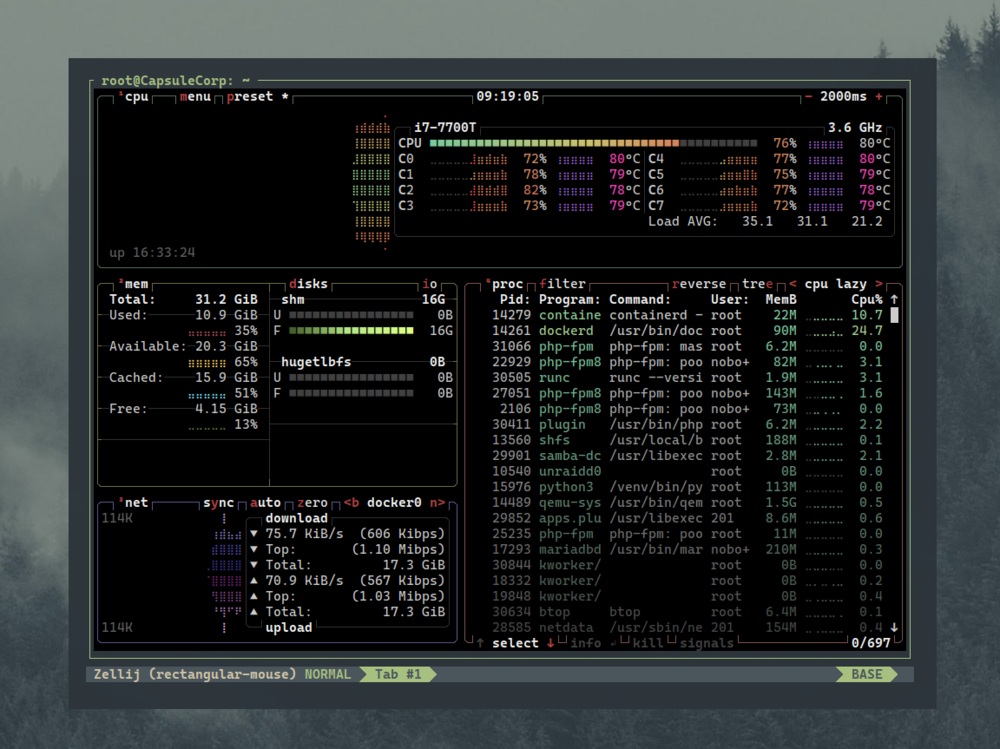Screen dimensions: 1000x749
Task: Click the Pid: column header
Action: 515,299
